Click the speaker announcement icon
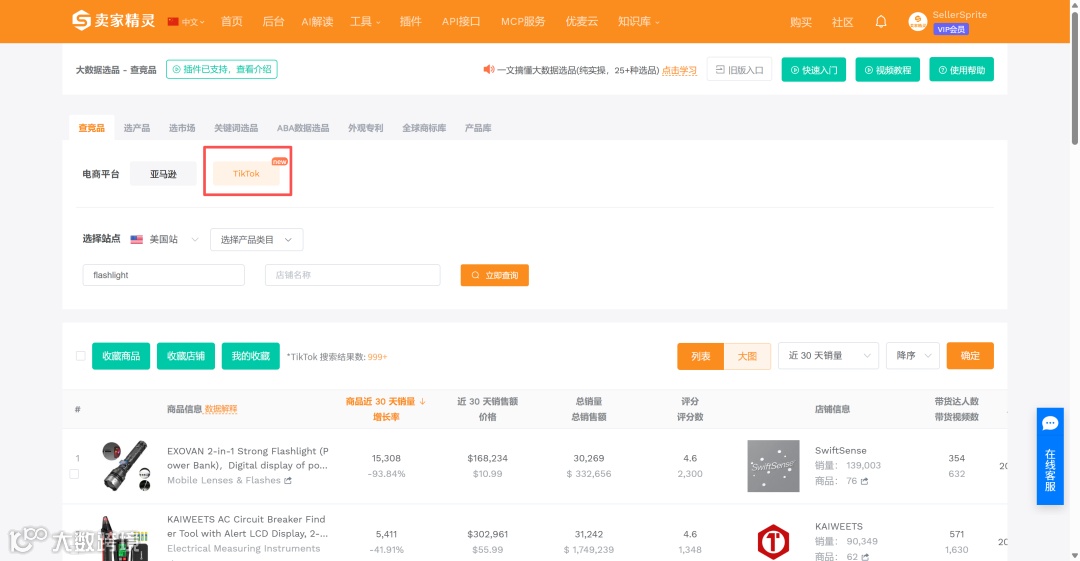The image size is (1080, 561). (x=488, y=70)
